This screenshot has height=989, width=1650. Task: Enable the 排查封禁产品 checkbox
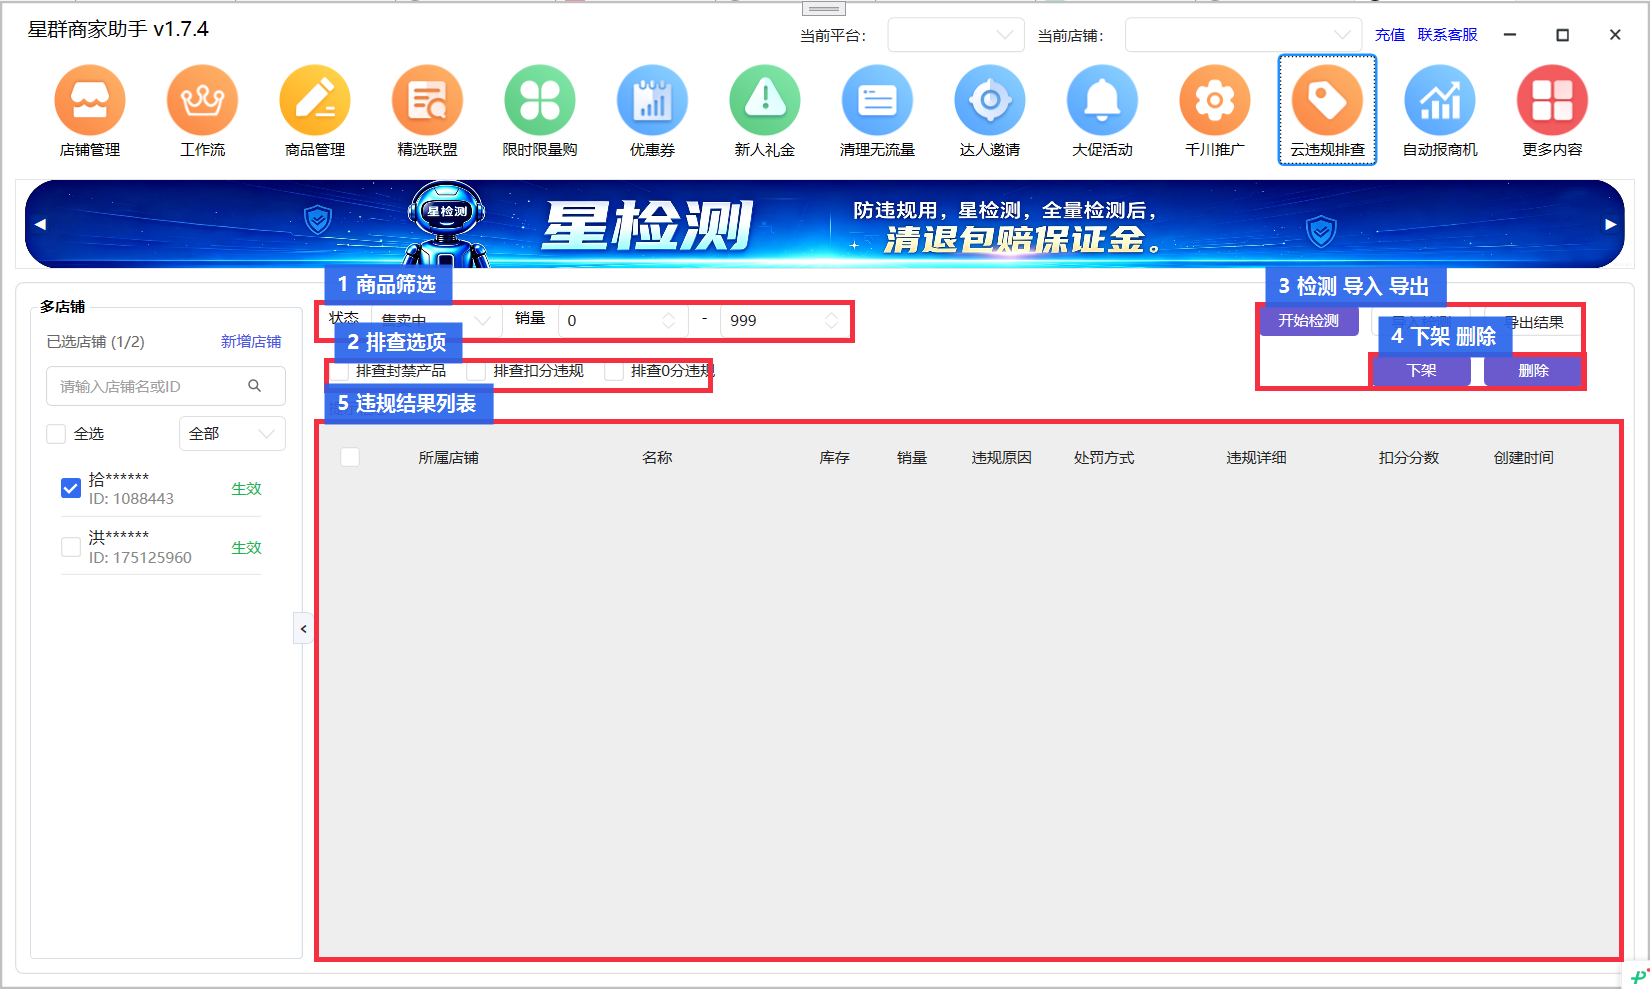340,371
